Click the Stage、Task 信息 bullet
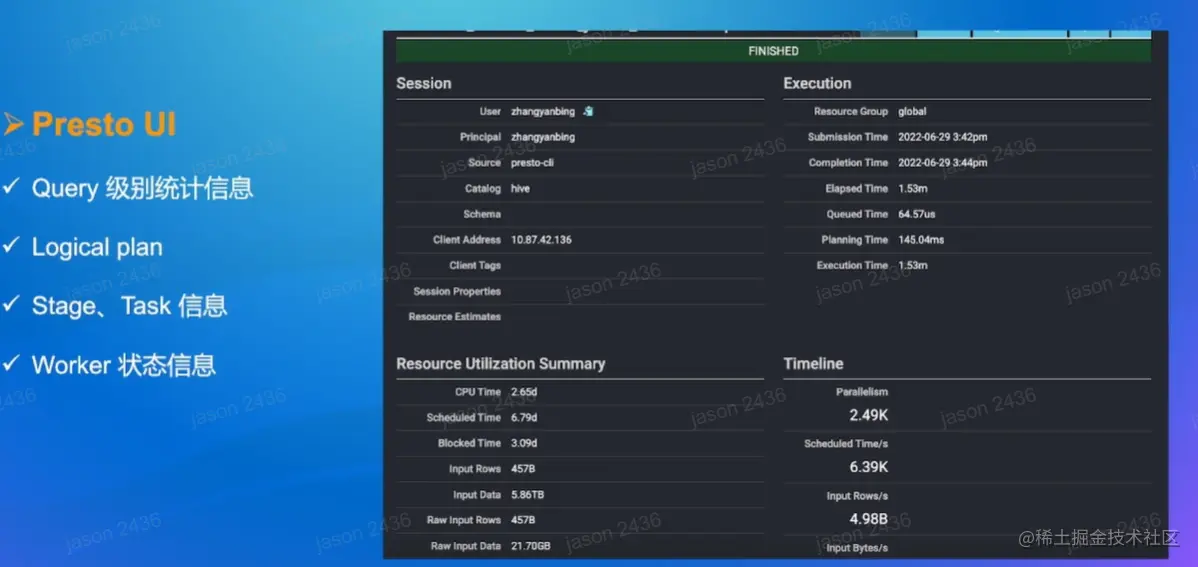1198x567 pixels. pos(129,306)
